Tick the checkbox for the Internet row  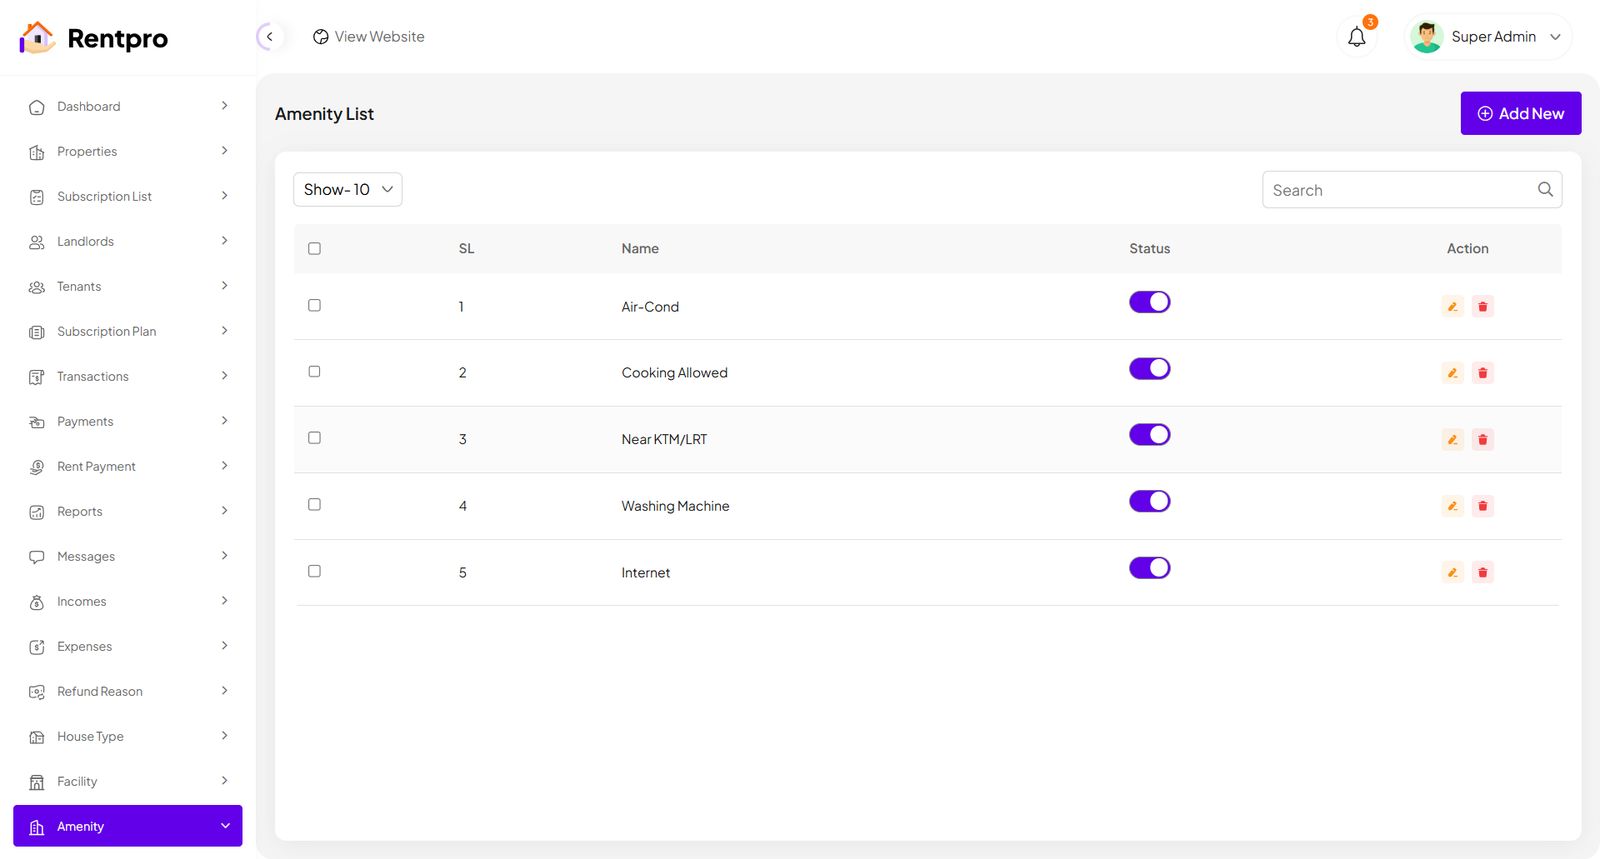(x=315, y=571)
